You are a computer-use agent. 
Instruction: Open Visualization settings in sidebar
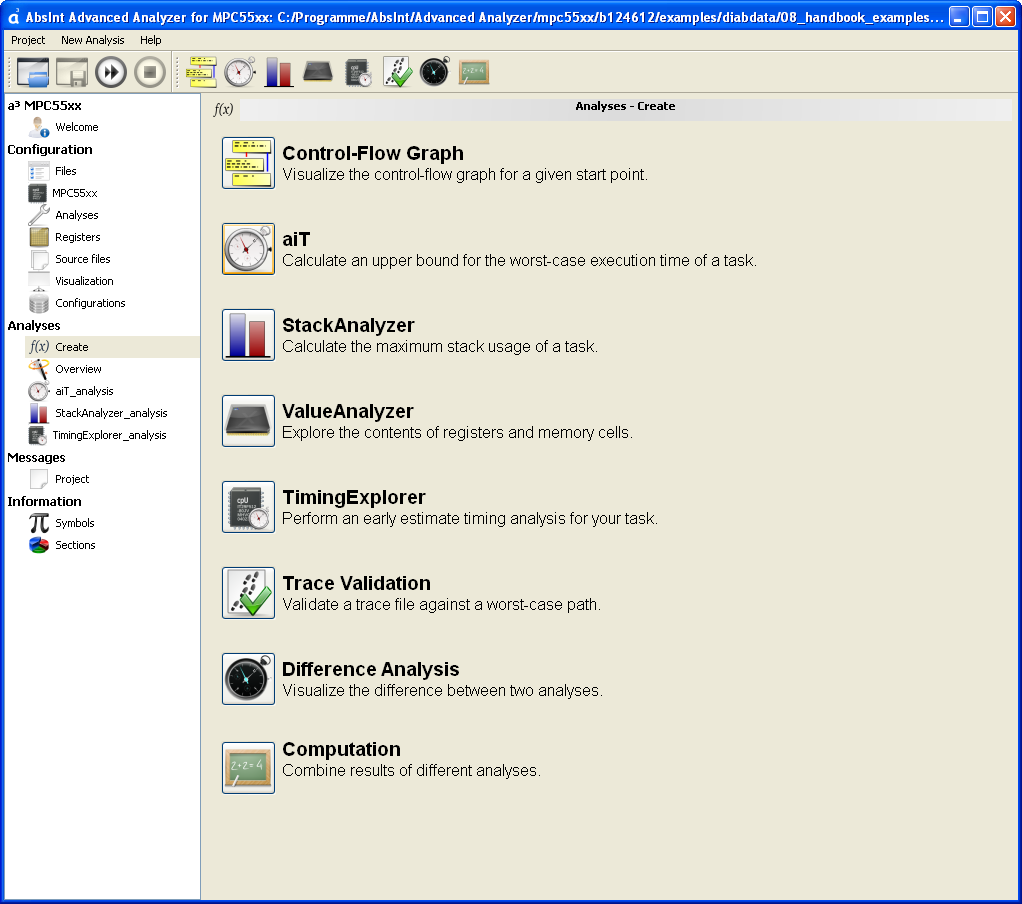coord(84,281)
